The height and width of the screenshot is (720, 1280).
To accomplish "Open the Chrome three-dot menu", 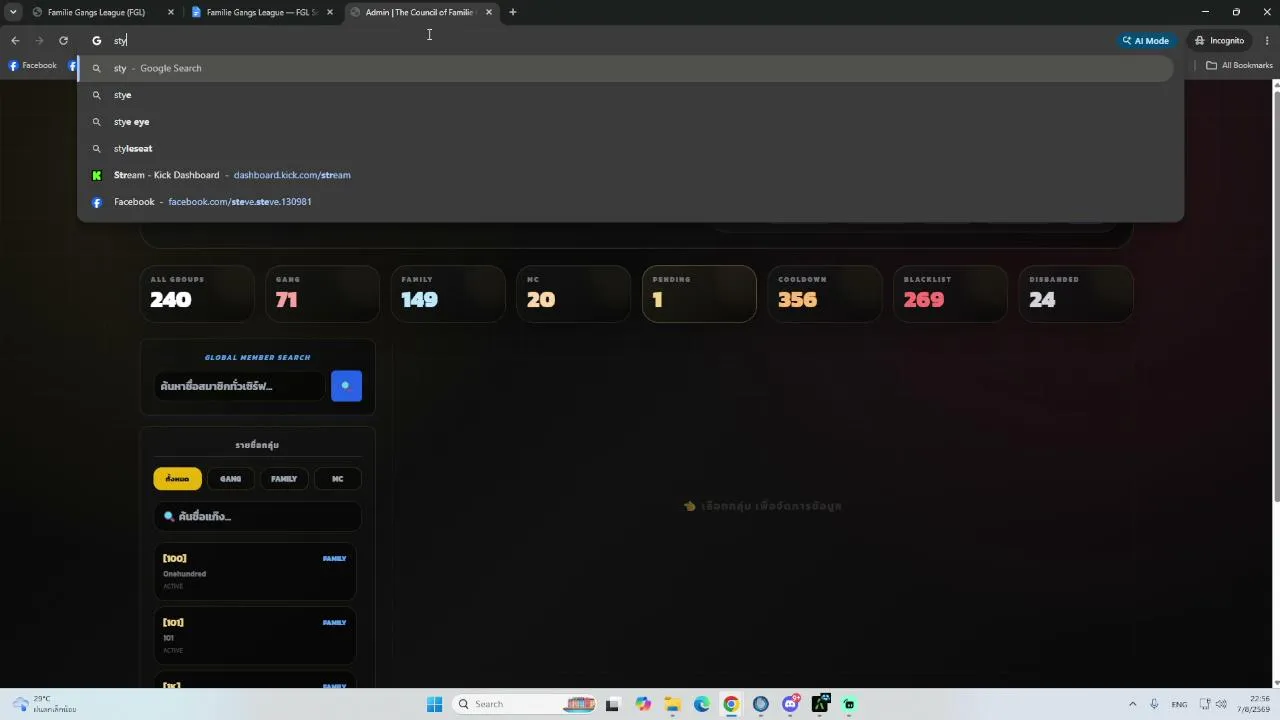I will point(1267,41).
